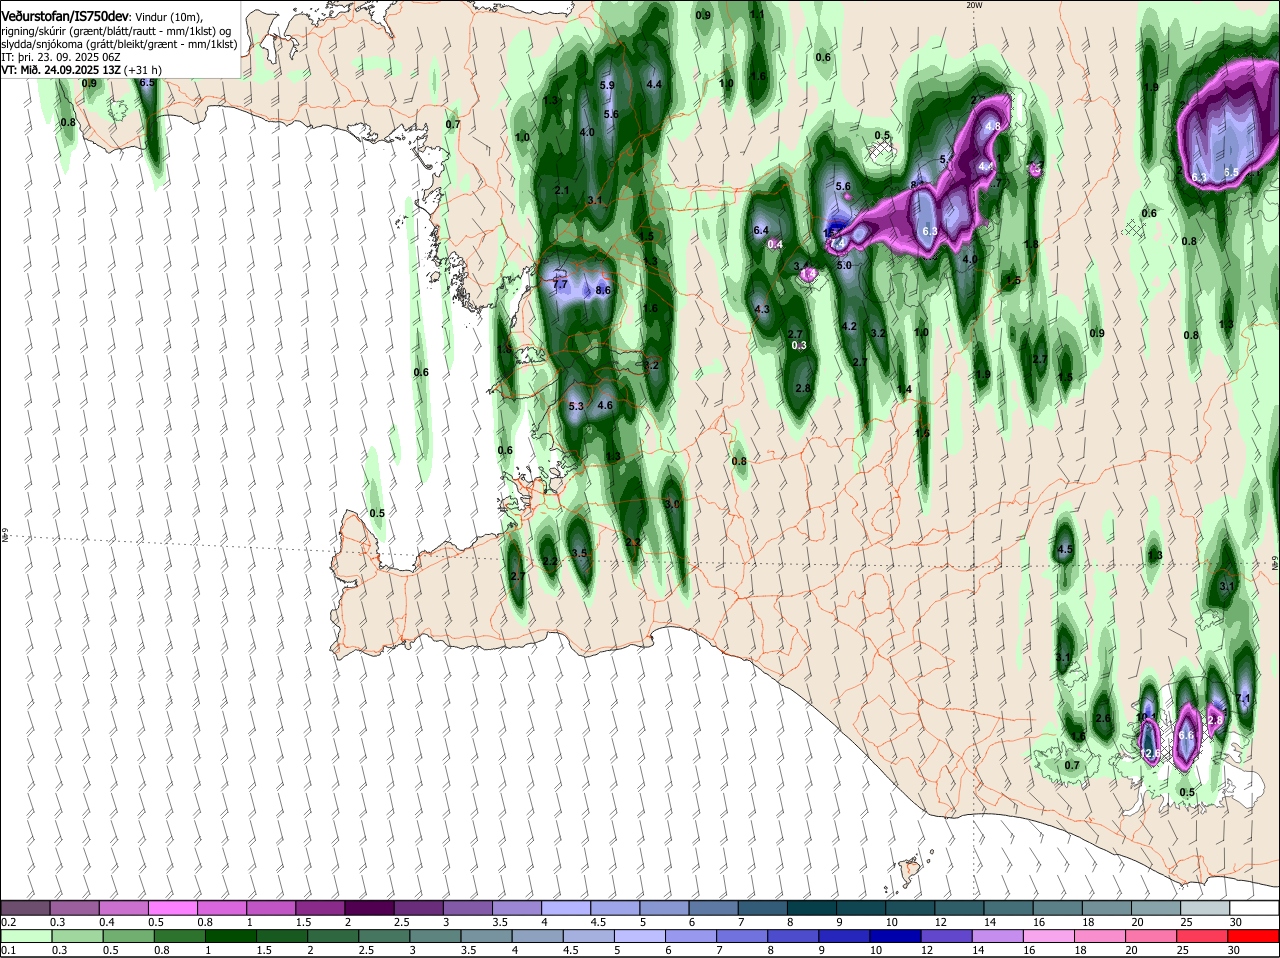
Task: Click the bold title Veðurstofan/IS750dev
Action: coord(65,17)
